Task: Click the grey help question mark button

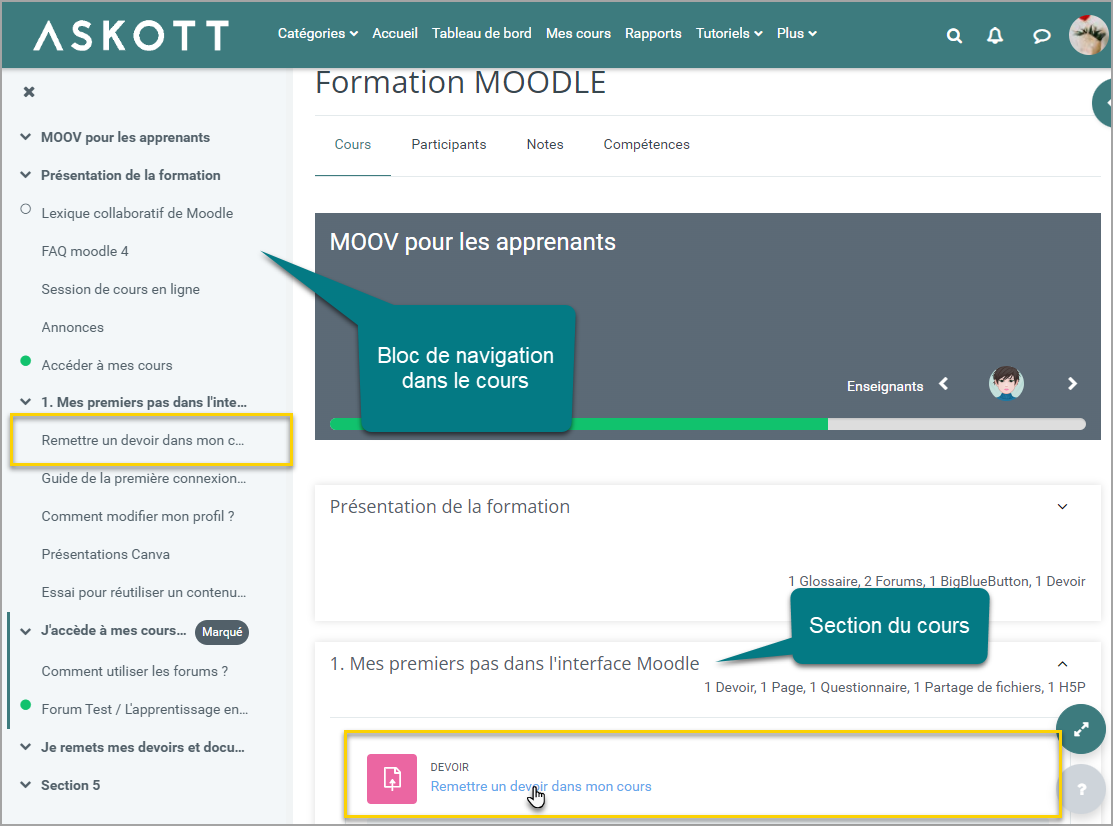Action: tap(1082, 789)
